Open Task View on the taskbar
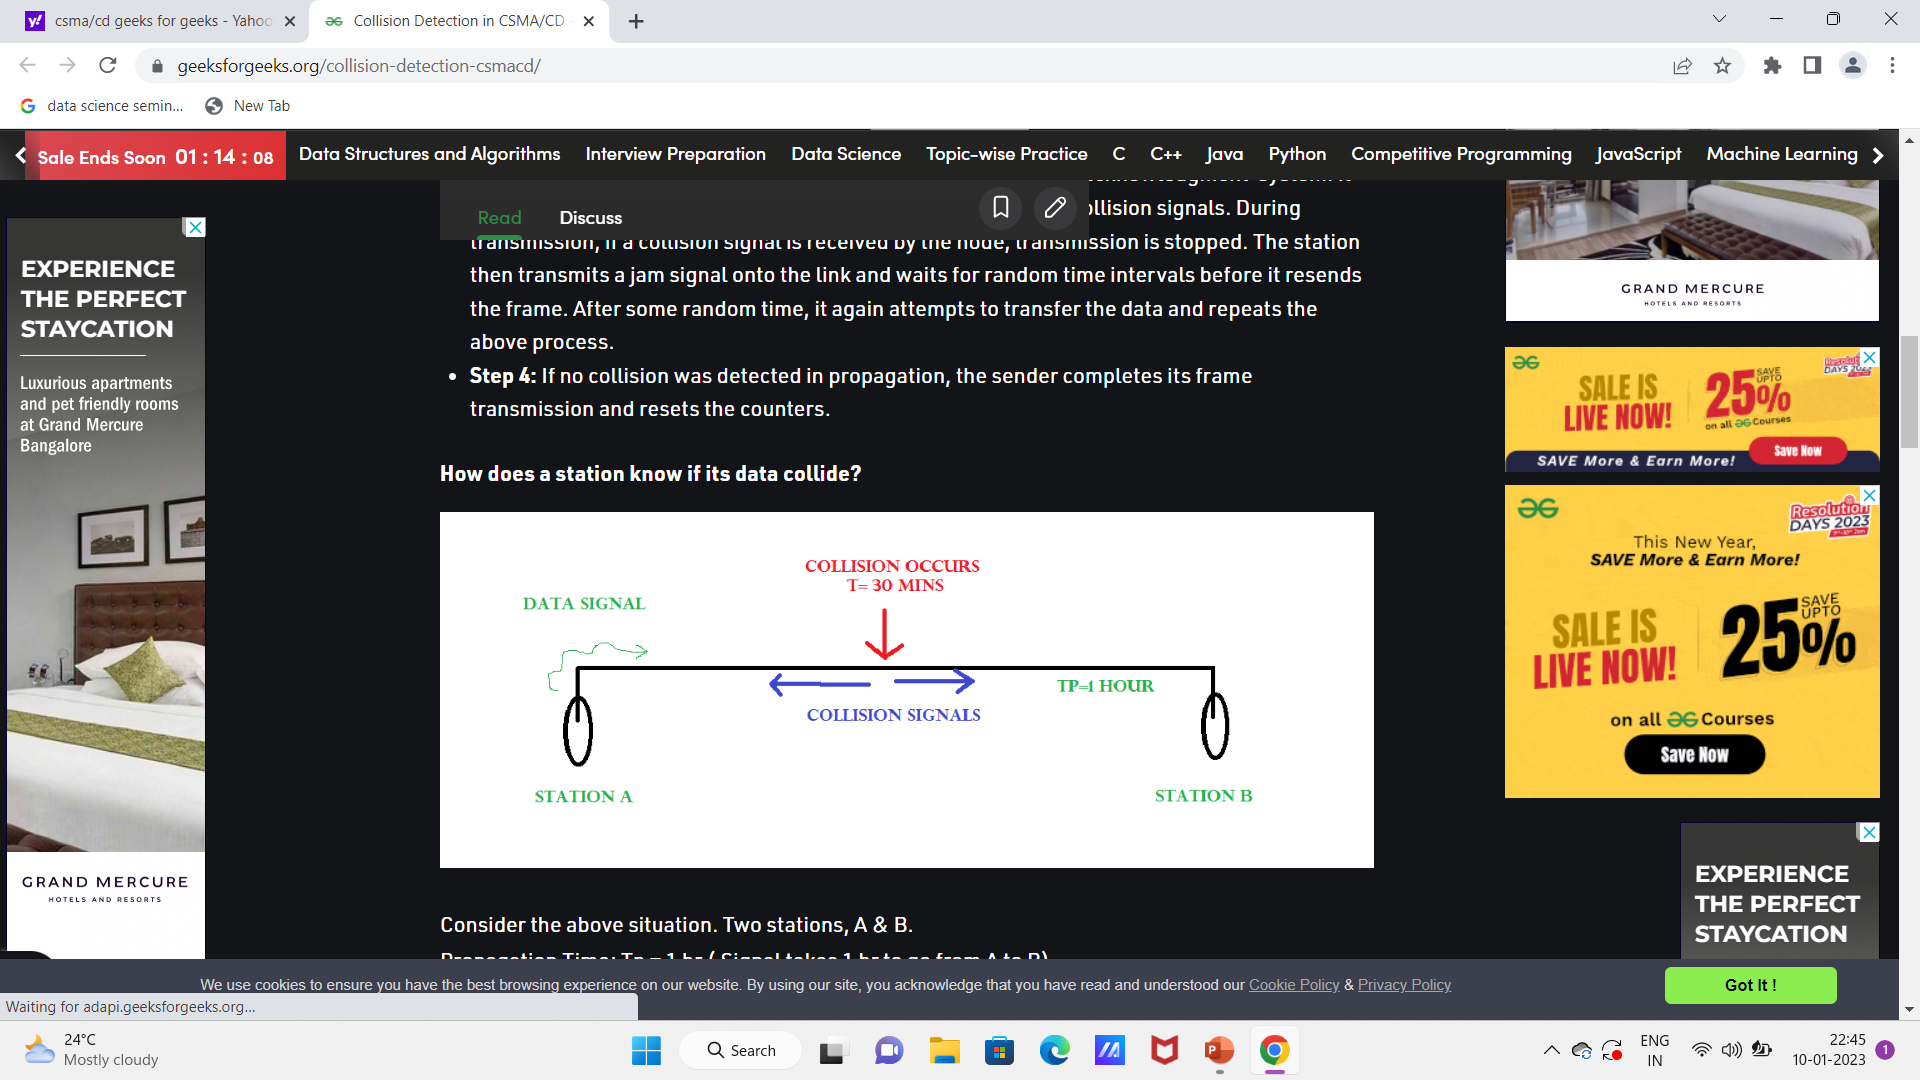The width and height of the screenshot is (1920, 1080). (x=831, y=1050)
